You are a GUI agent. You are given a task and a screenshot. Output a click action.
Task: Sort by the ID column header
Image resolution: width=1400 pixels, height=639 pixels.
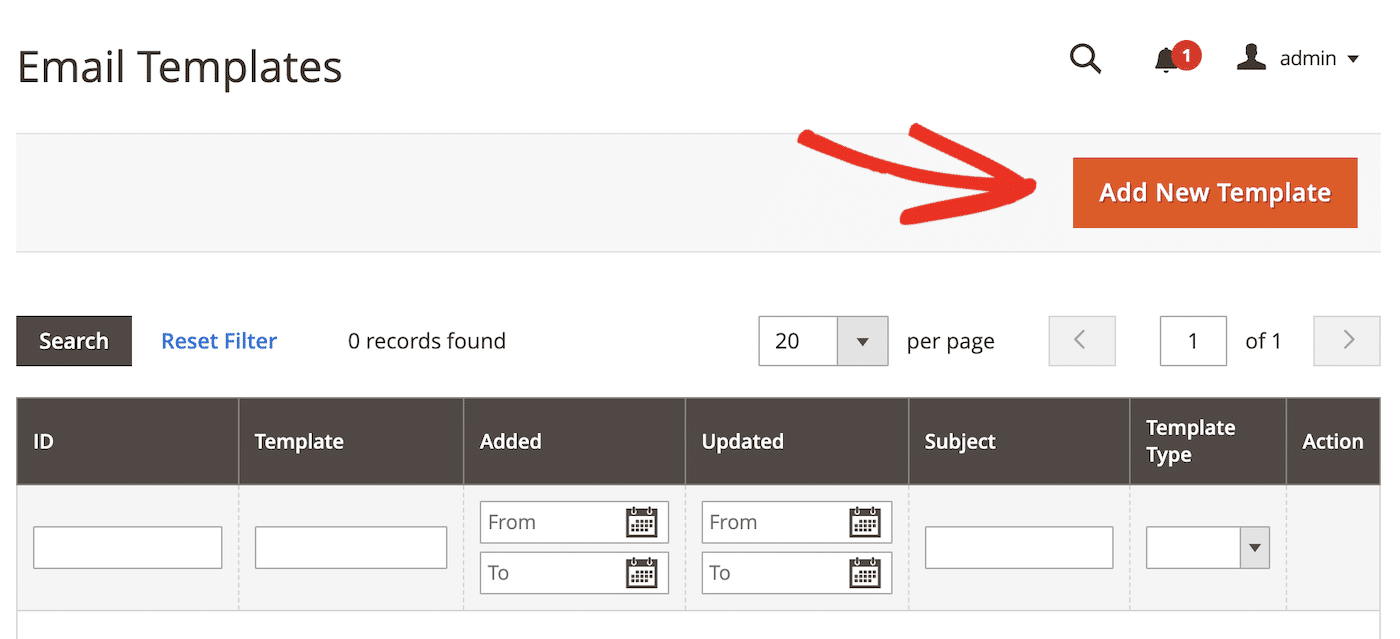(44, 442)
